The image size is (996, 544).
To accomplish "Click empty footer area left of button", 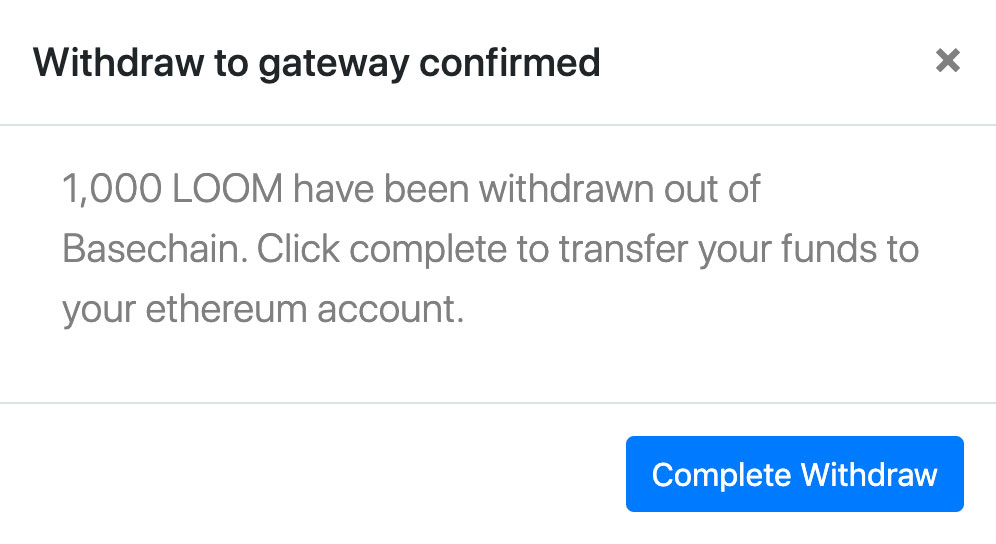I will (x=313, y=474).
